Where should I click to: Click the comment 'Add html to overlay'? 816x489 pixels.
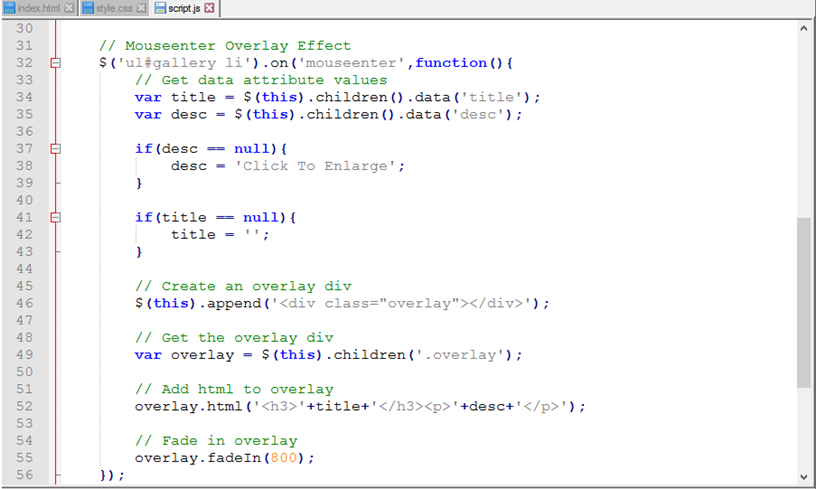pos(234,389)
